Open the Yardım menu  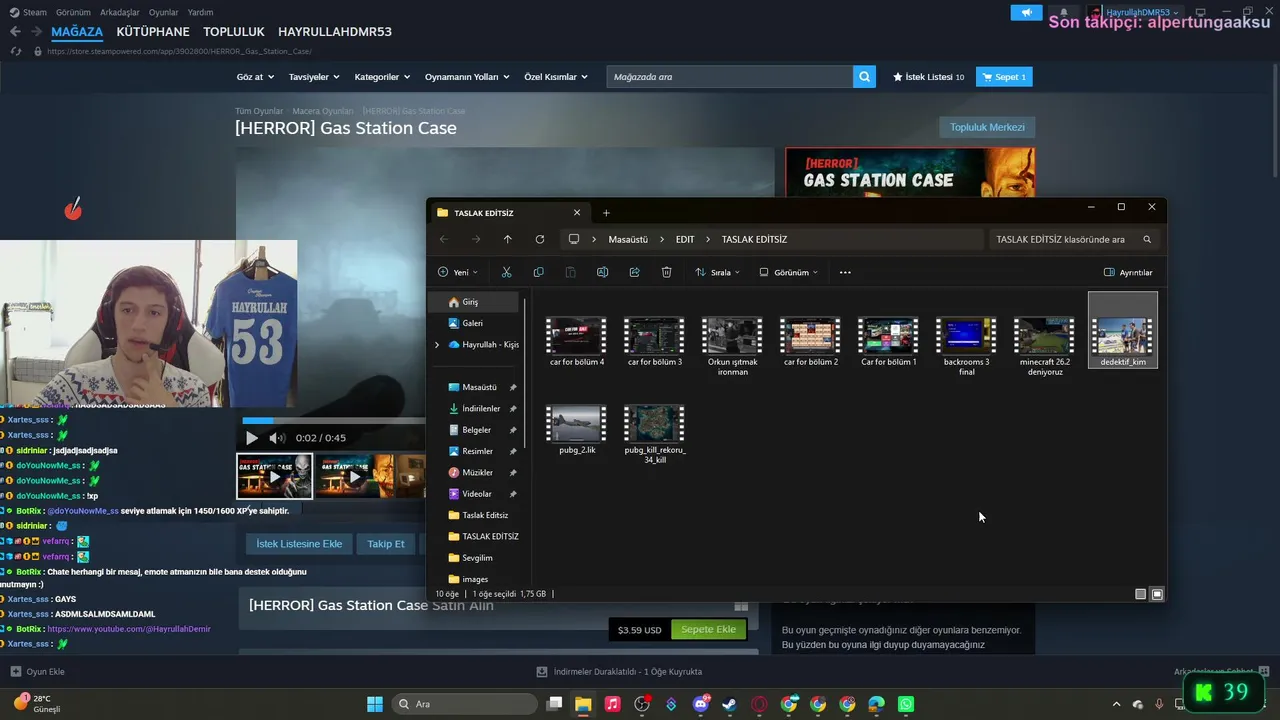tap(200, 12)
